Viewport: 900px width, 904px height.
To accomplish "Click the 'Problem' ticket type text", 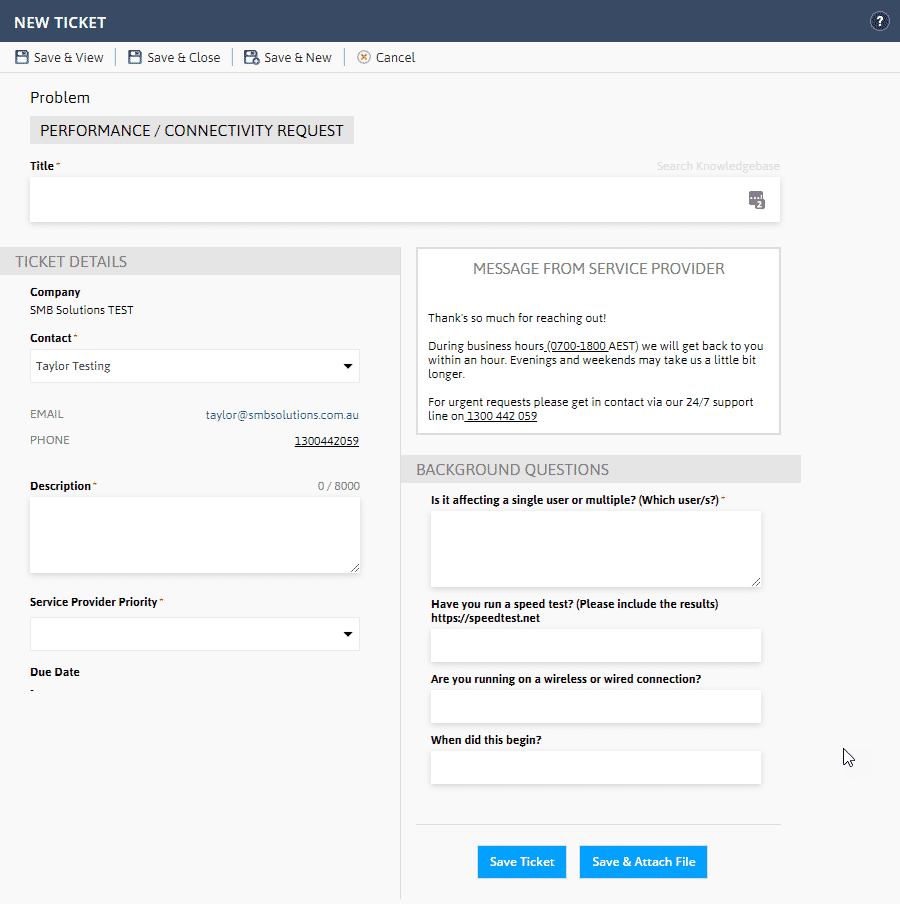I will [60, 98].
